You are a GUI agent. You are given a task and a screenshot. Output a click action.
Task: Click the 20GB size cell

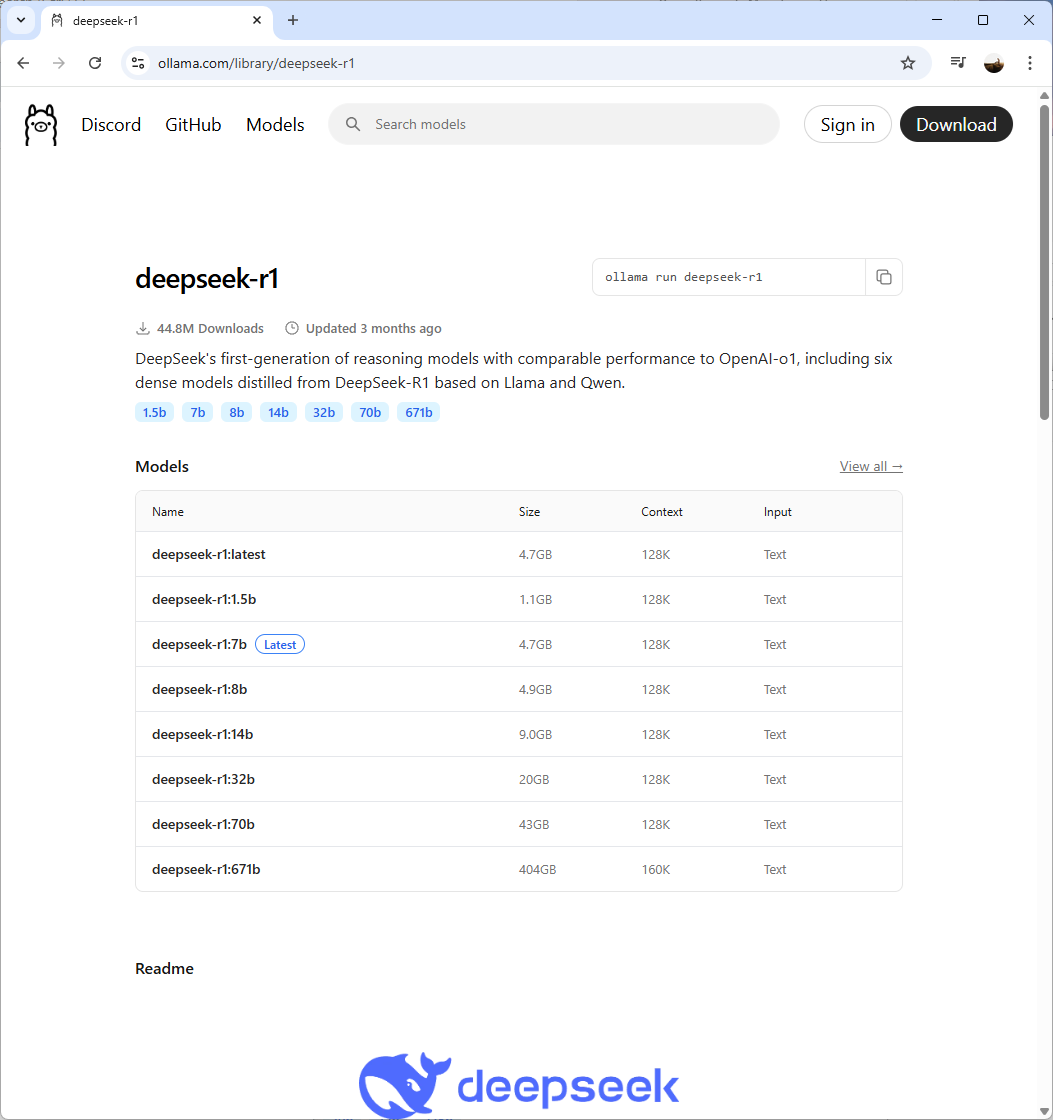coord(534,779)
